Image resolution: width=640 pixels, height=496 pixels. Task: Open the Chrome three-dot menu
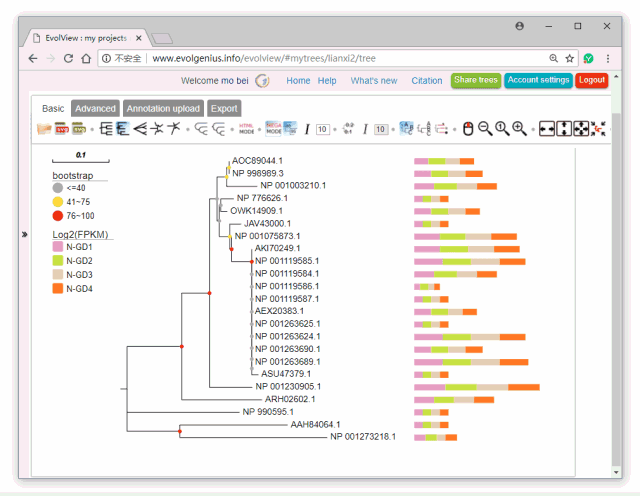608,58
